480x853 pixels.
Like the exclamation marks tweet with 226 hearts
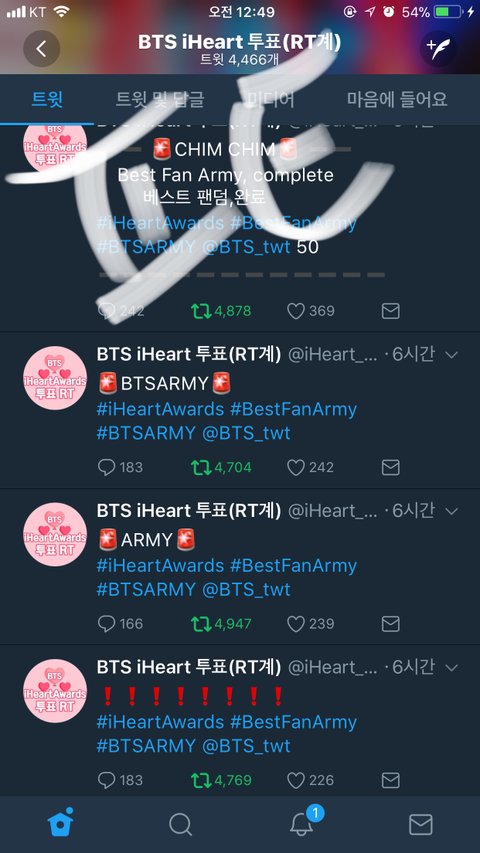[x=310, y=780]
